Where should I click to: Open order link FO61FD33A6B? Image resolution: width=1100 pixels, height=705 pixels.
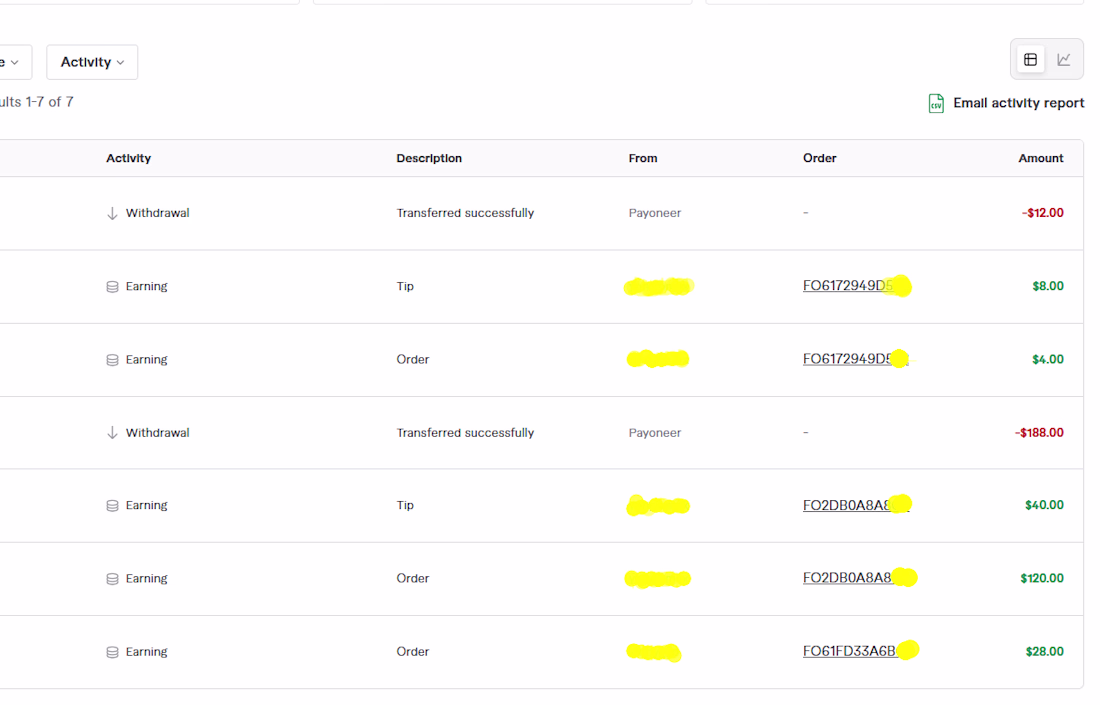(x=848, y=651)
